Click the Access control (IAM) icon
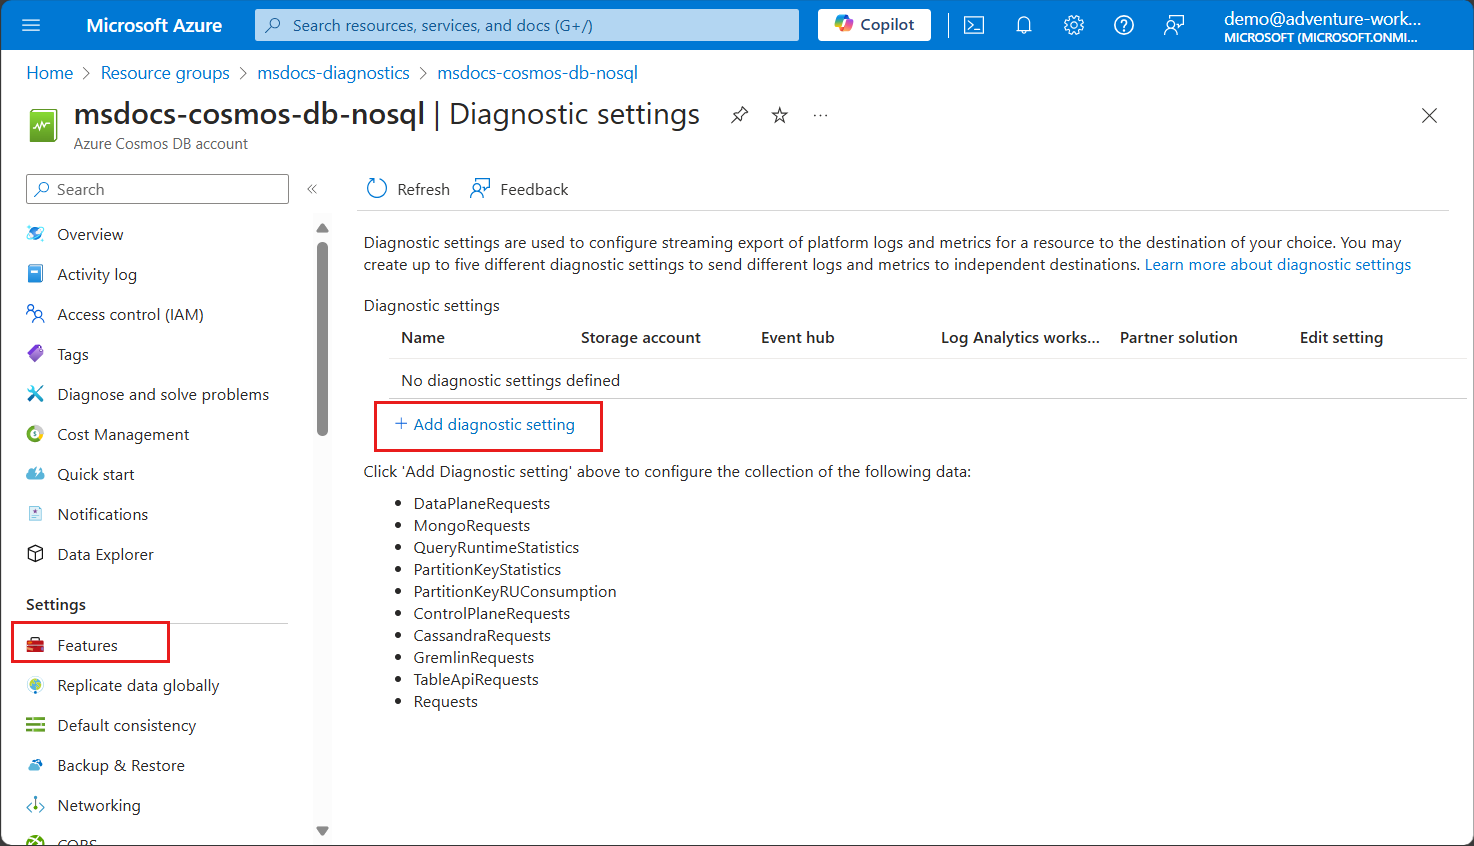The width and height of the screenshot is (1474, 846). pos(36,314)
